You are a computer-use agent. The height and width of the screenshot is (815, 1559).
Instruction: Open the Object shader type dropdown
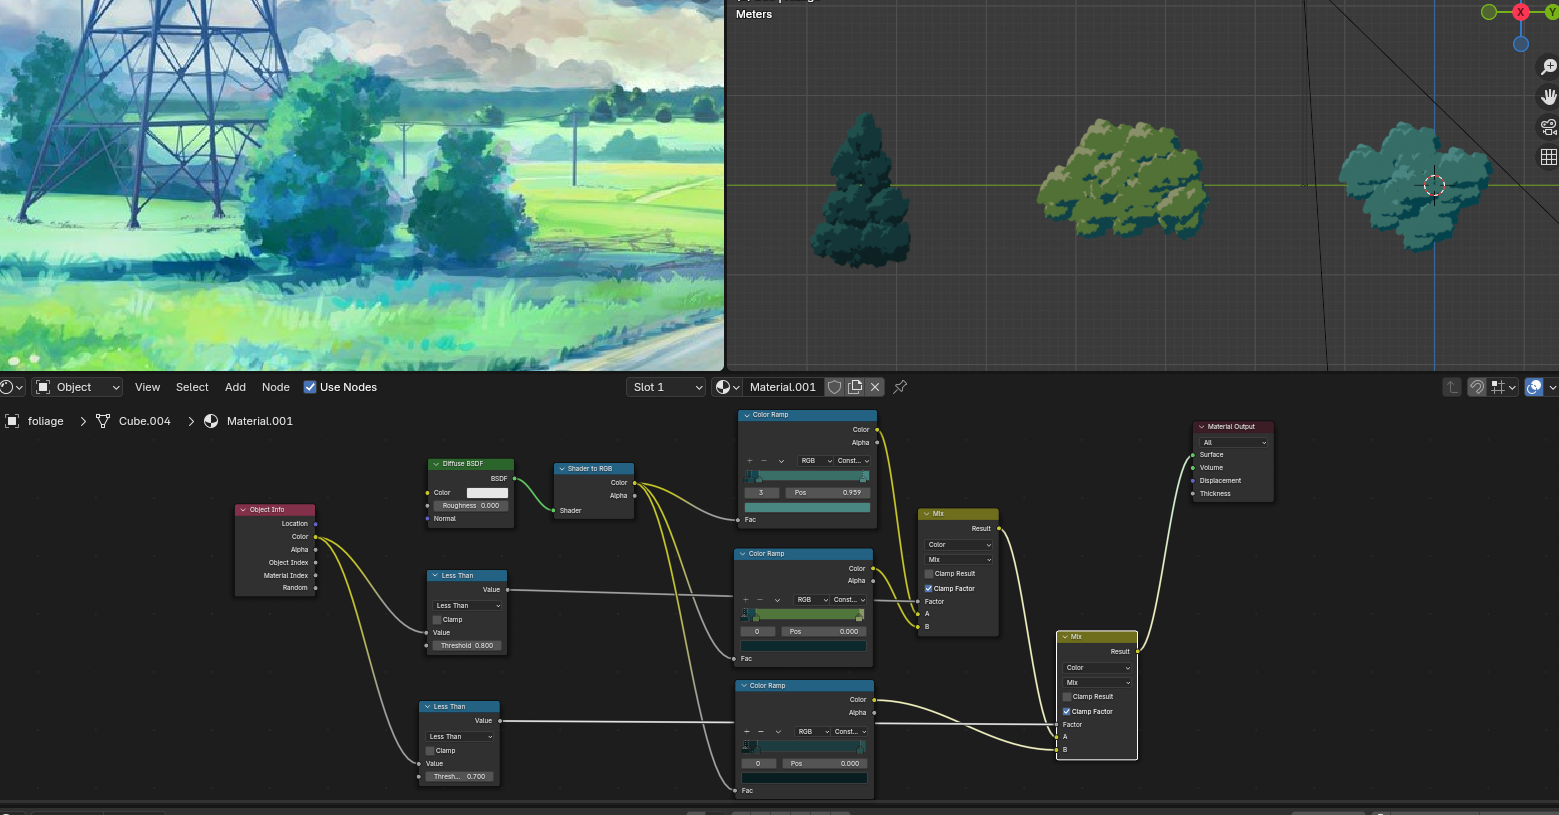pyautogui.click(x=78, y=387)
